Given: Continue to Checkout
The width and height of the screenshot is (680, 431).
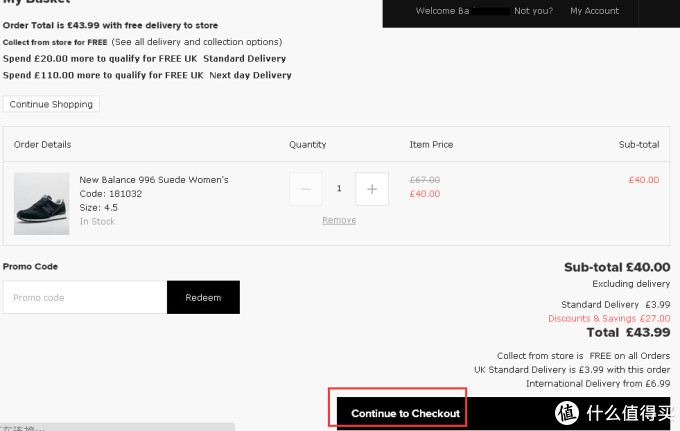Looking at the screenshot, I should click(x=405, y=413).
